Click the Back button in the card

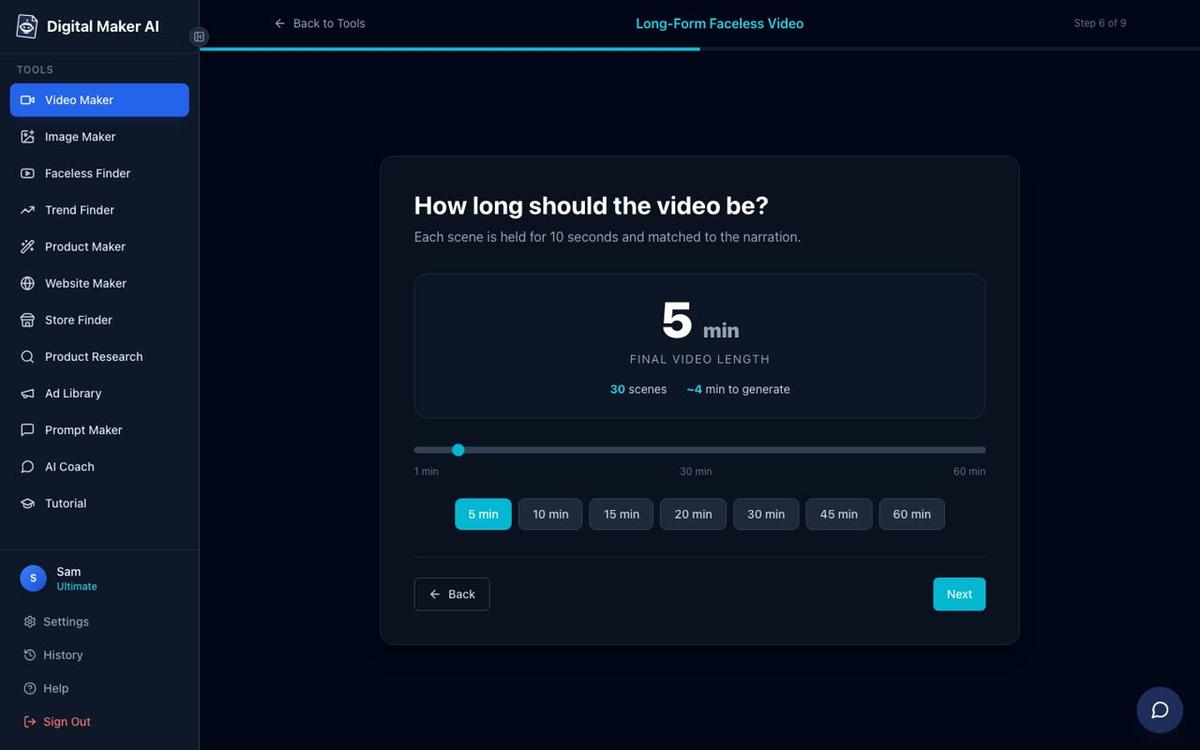[x=452, y=594]
